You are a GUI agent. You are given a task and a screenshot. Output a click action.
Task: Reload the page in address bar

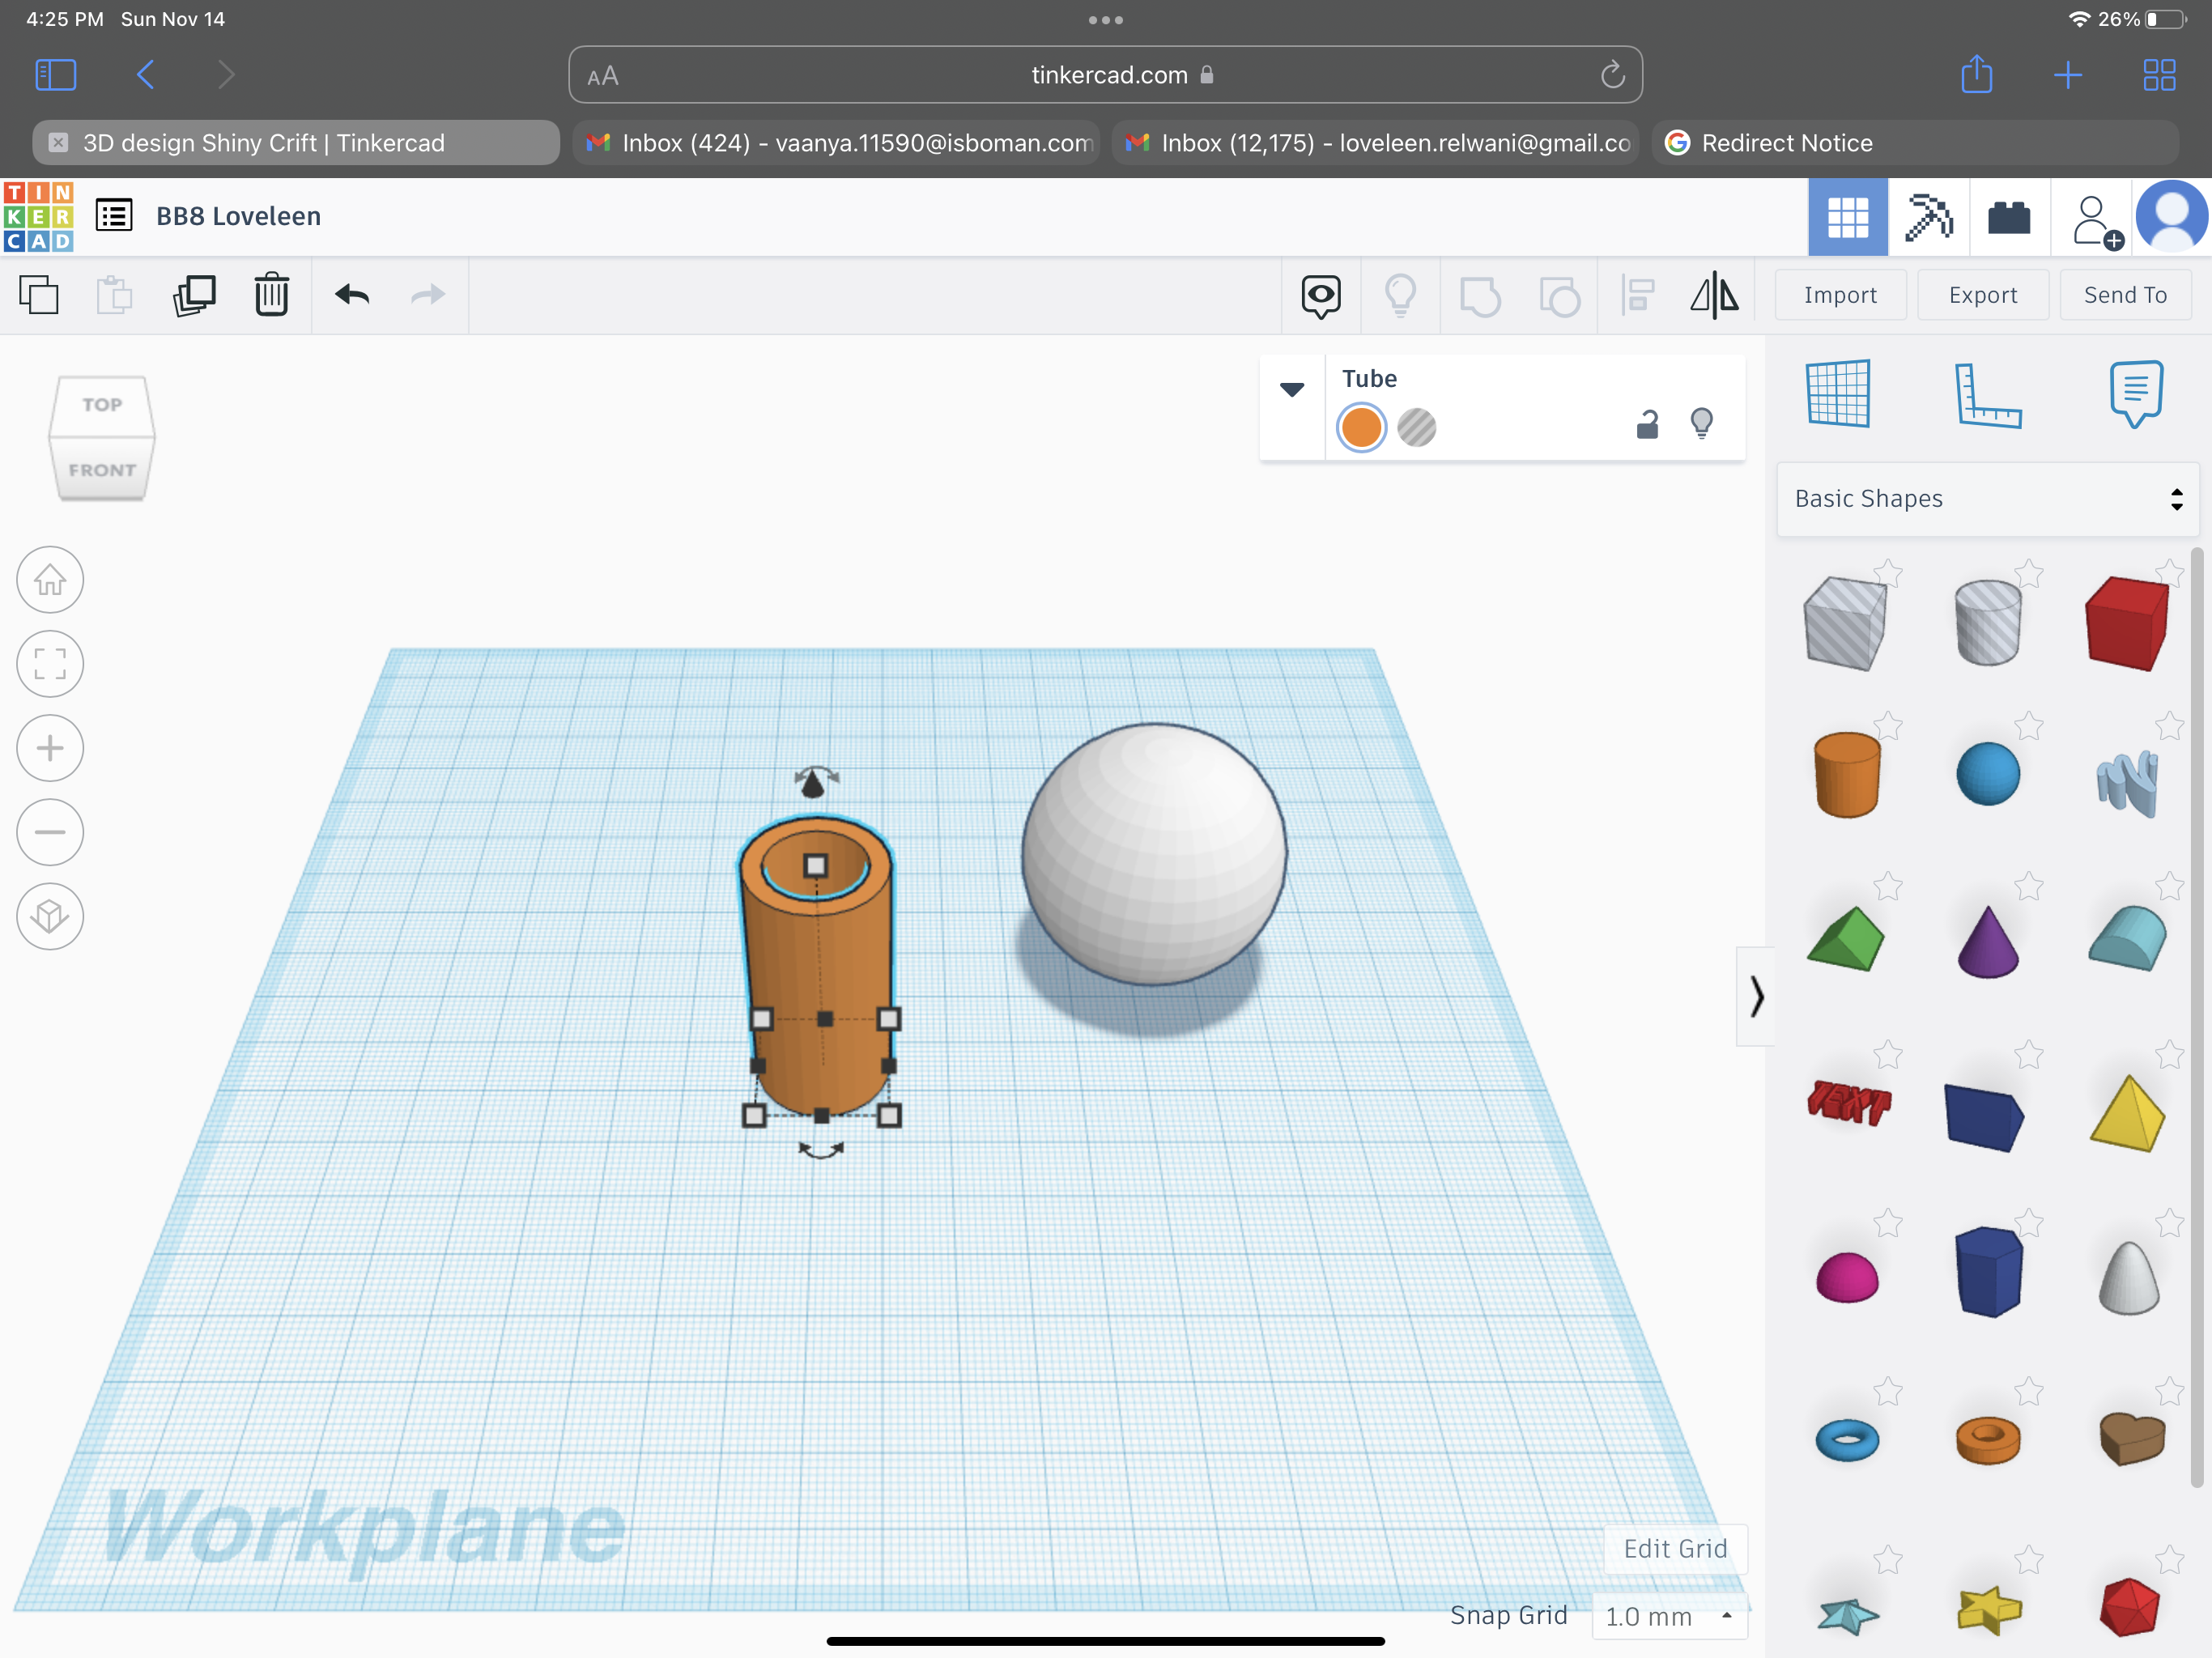click(x=1612, y=75)
